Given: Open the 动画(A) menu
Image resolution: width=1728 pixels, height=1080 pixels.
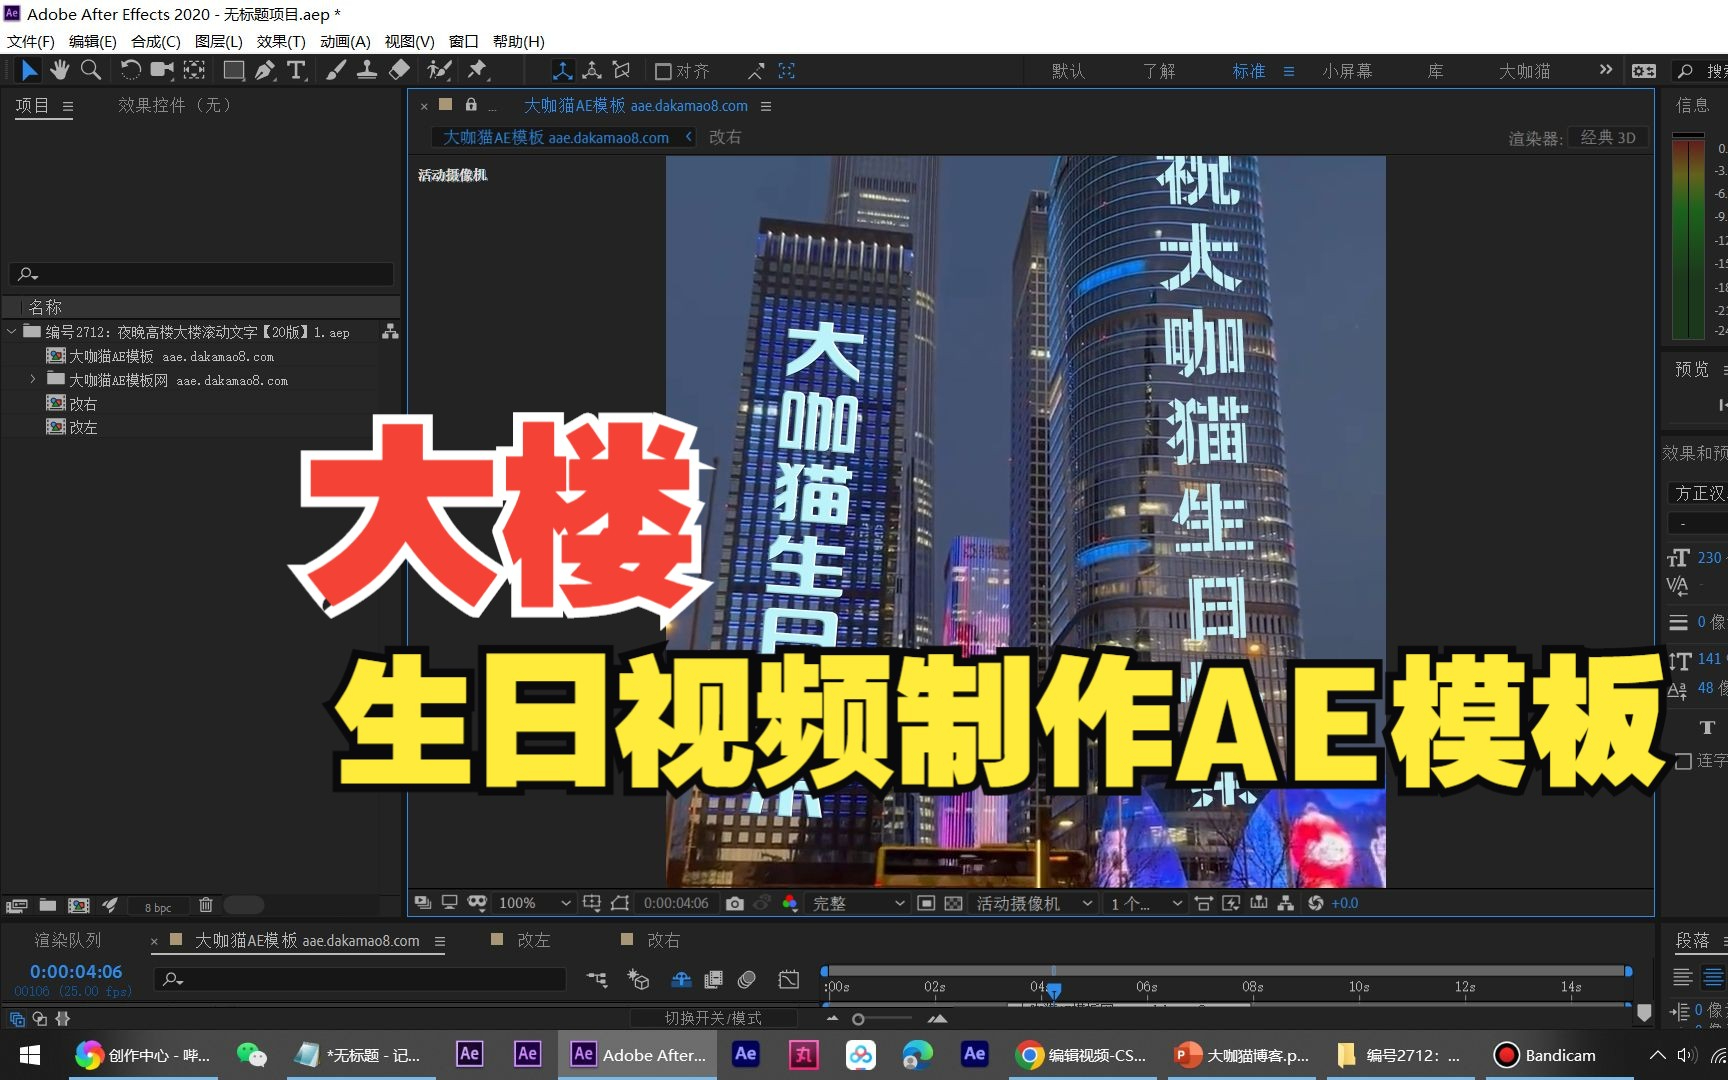Looking at the screenshot, I should (345, 41).
